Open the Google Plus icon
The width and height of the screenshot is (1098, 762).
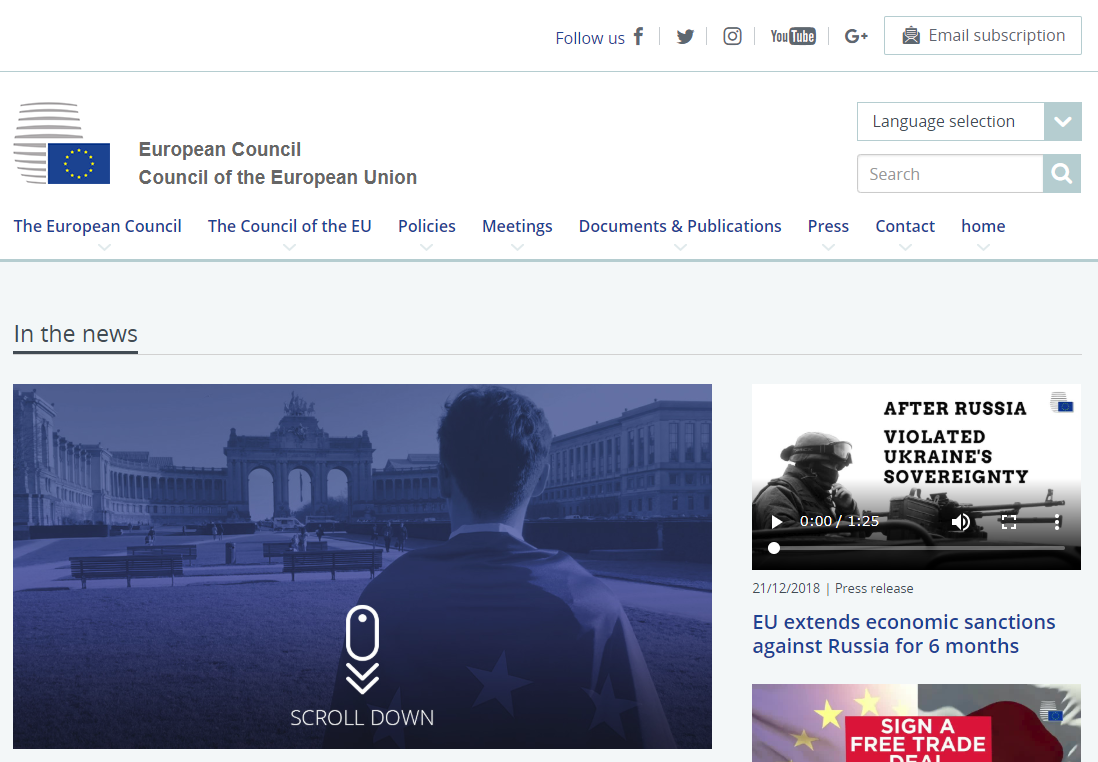point(856,36)
